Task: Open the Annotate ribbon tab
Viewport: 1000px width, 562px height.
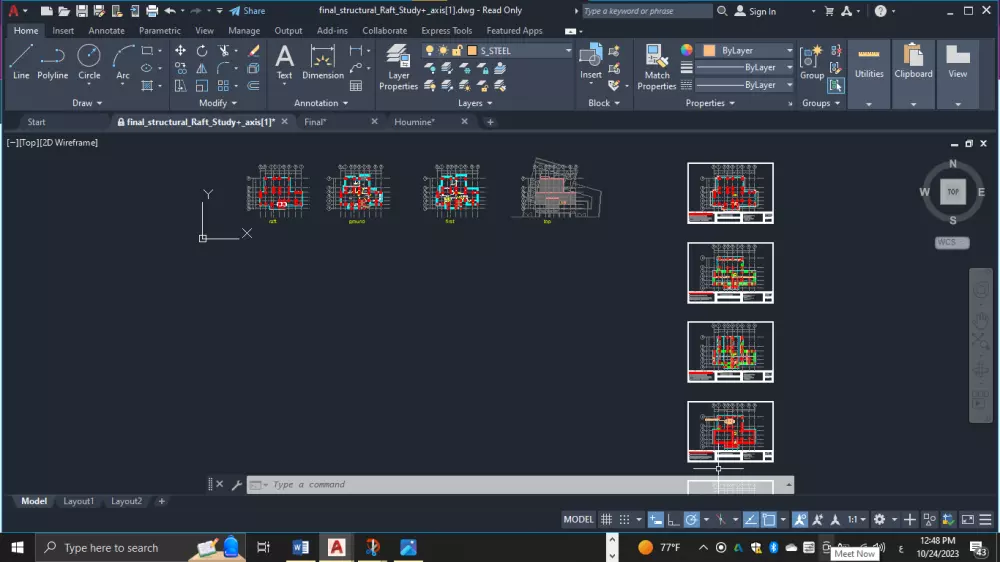Action: pyautogui.click(x=106, y=31)
